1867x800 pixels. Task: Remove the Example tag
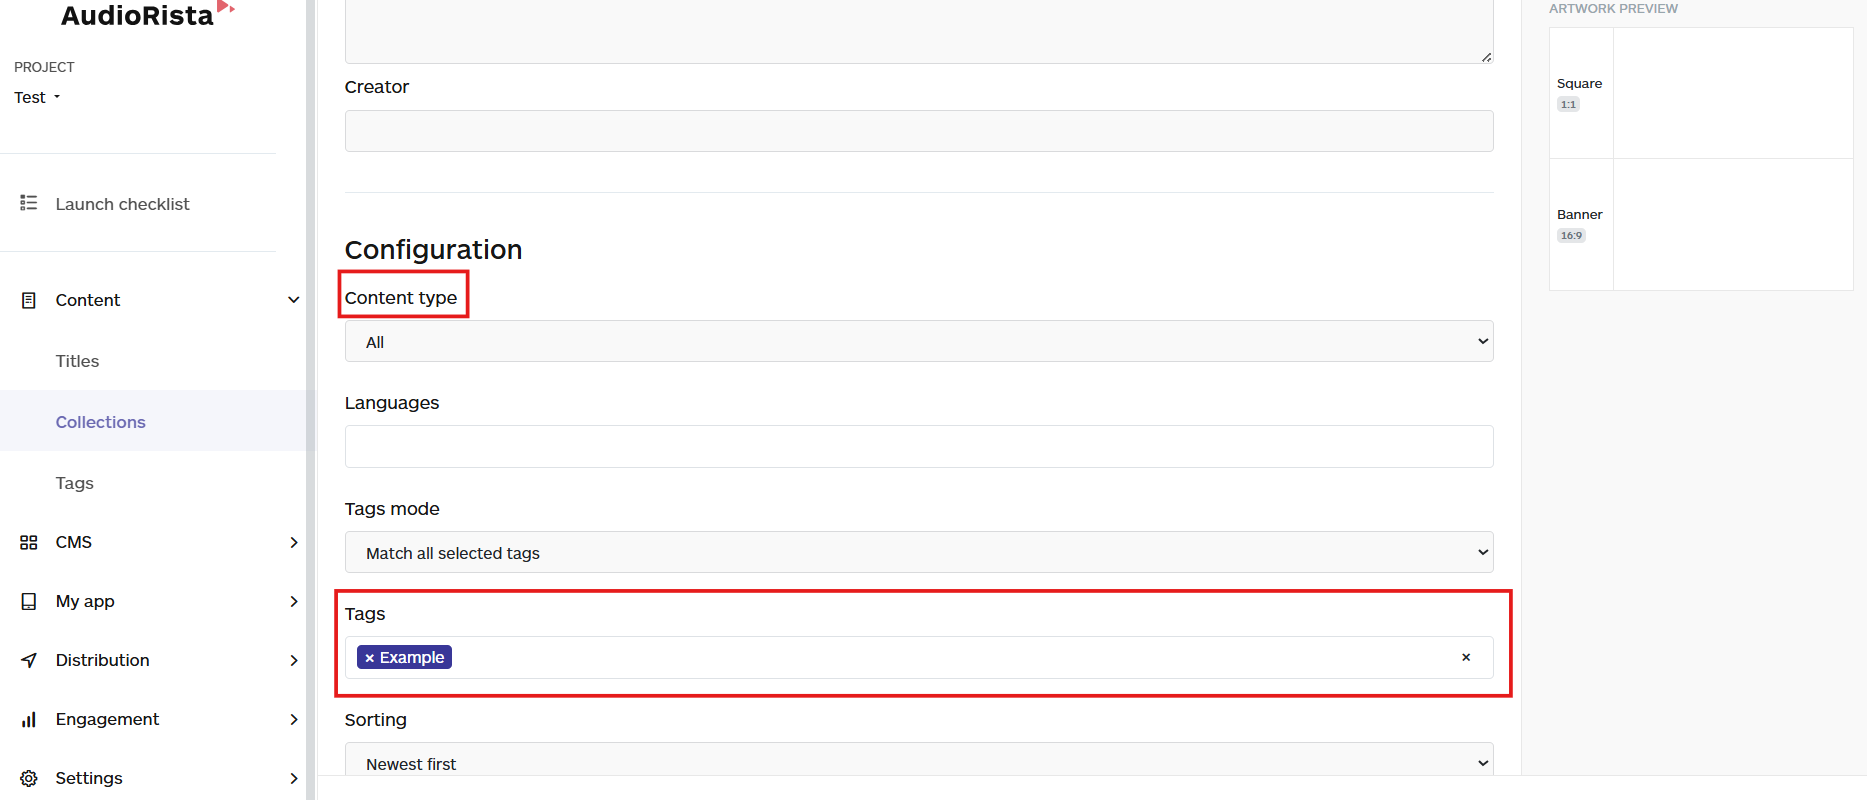(x=370, y=657)
